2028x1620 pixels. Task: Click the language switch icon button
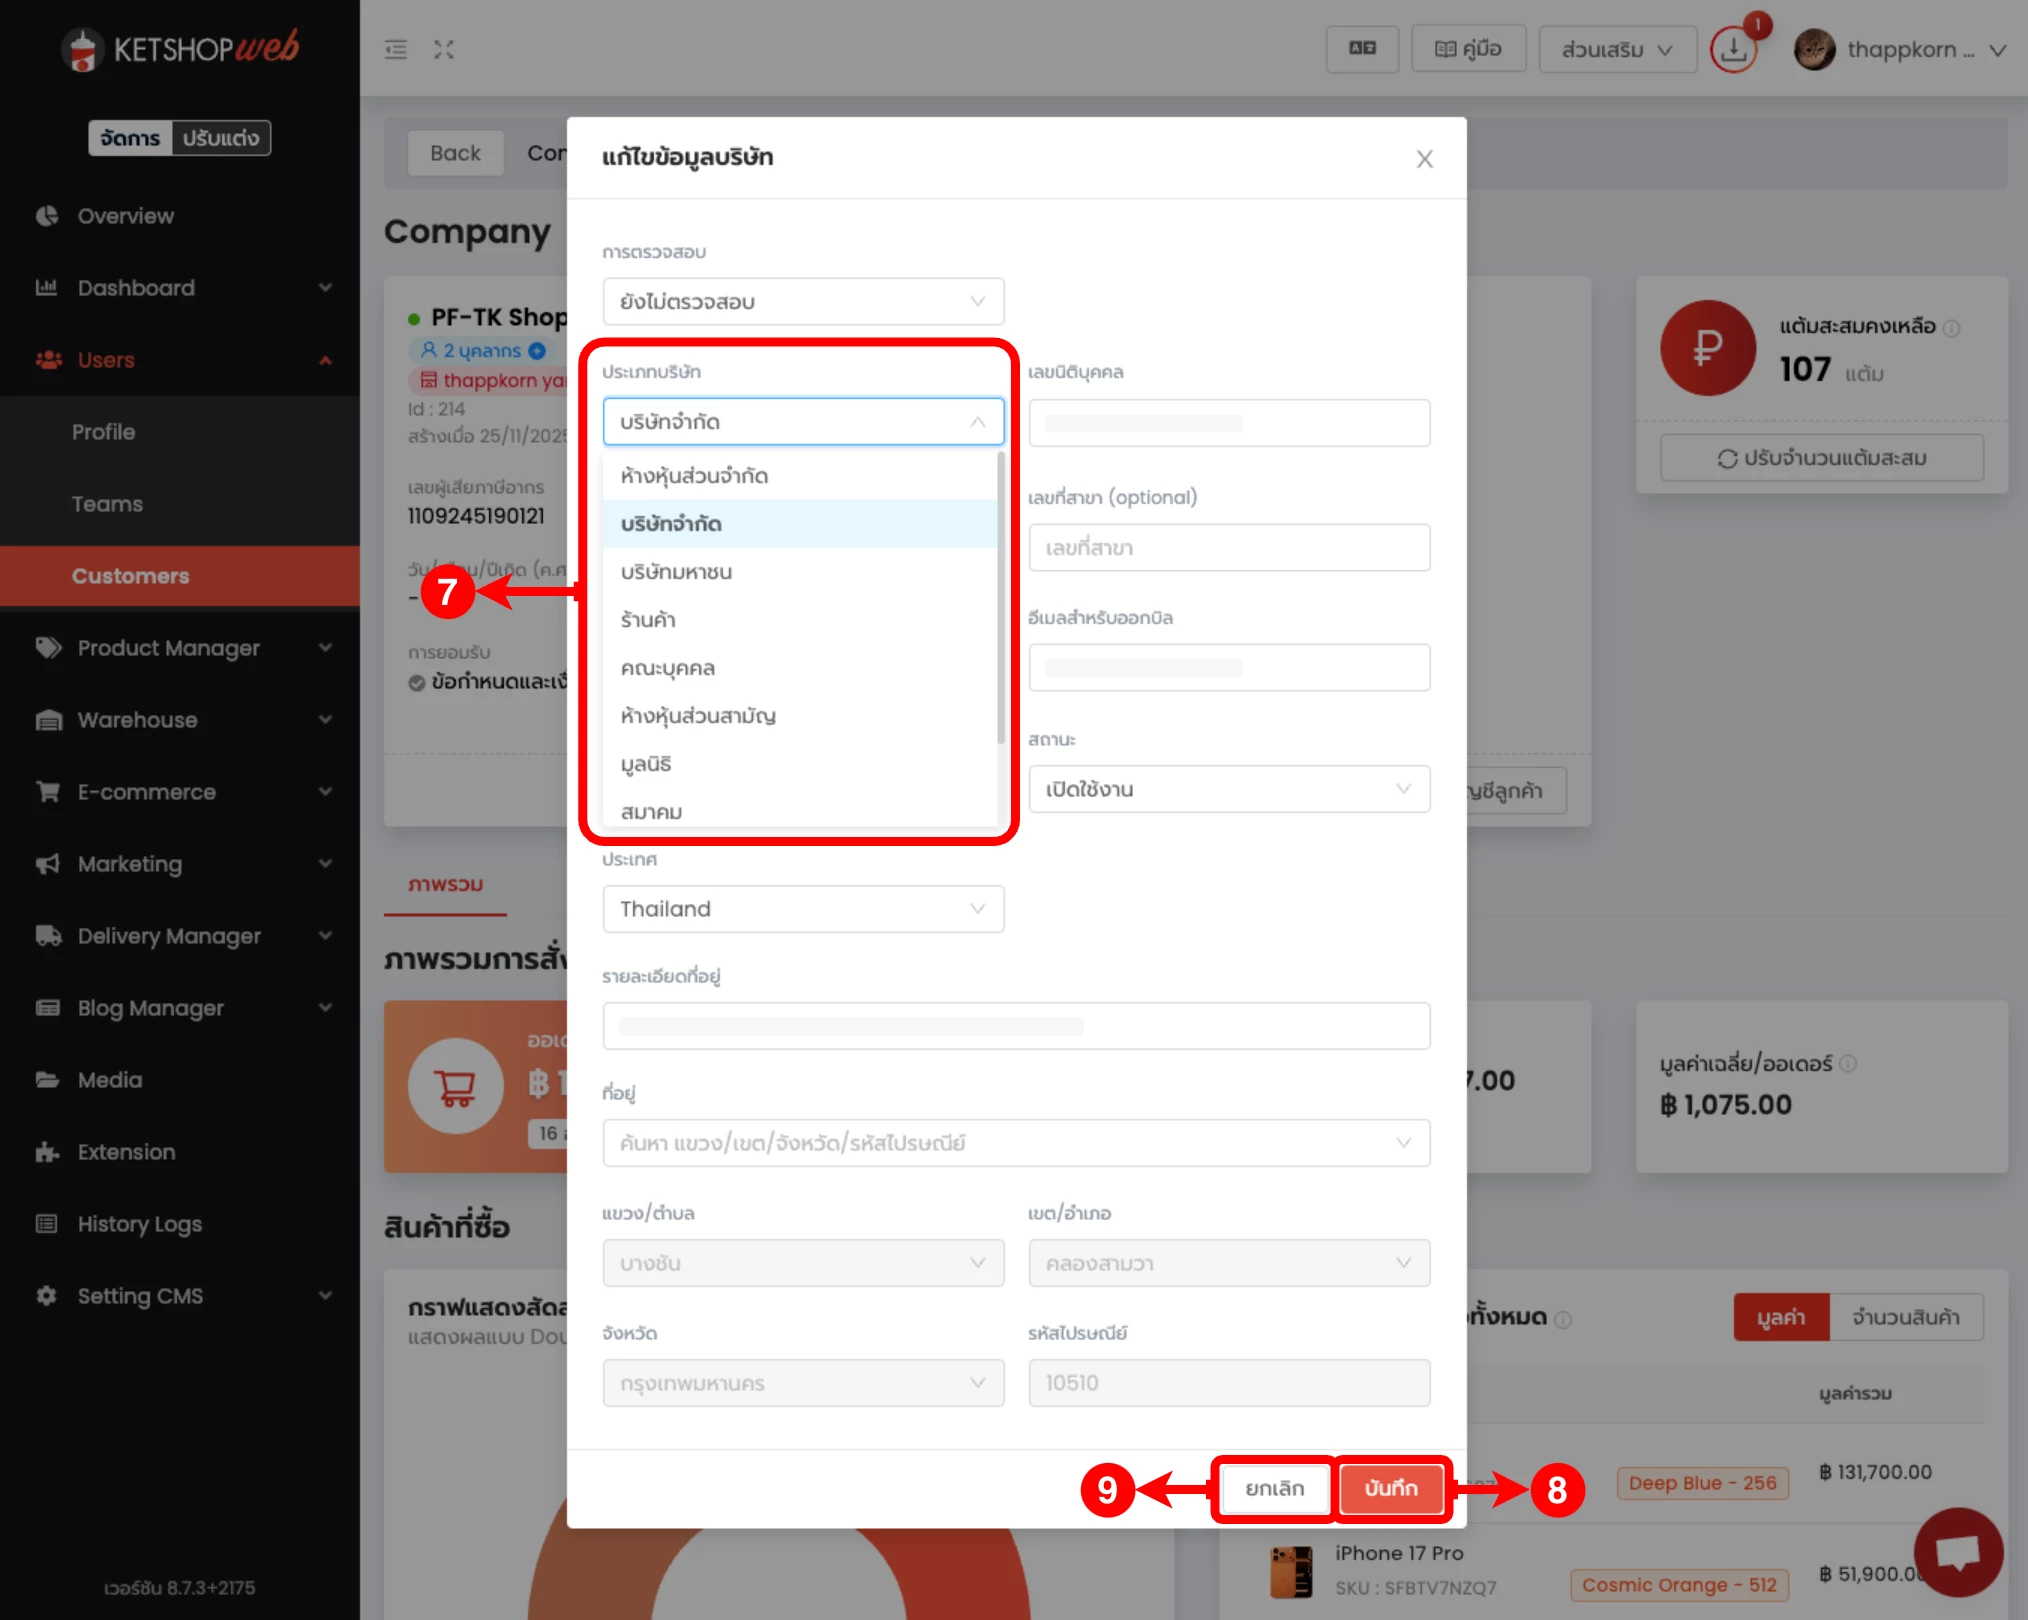pos(1362,49)
